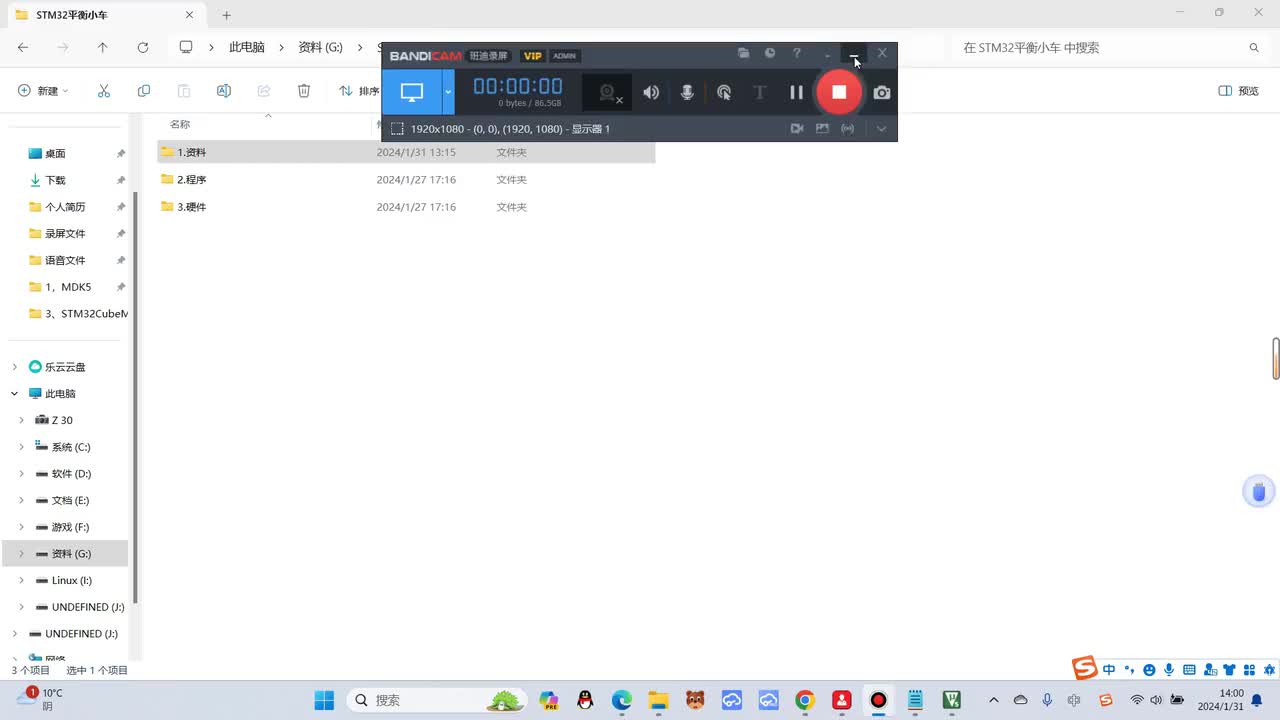The width and height of the screenshot is (1280, 720).
Task: Sort files by the 名称 column header
Action: [x=180, y=124]
